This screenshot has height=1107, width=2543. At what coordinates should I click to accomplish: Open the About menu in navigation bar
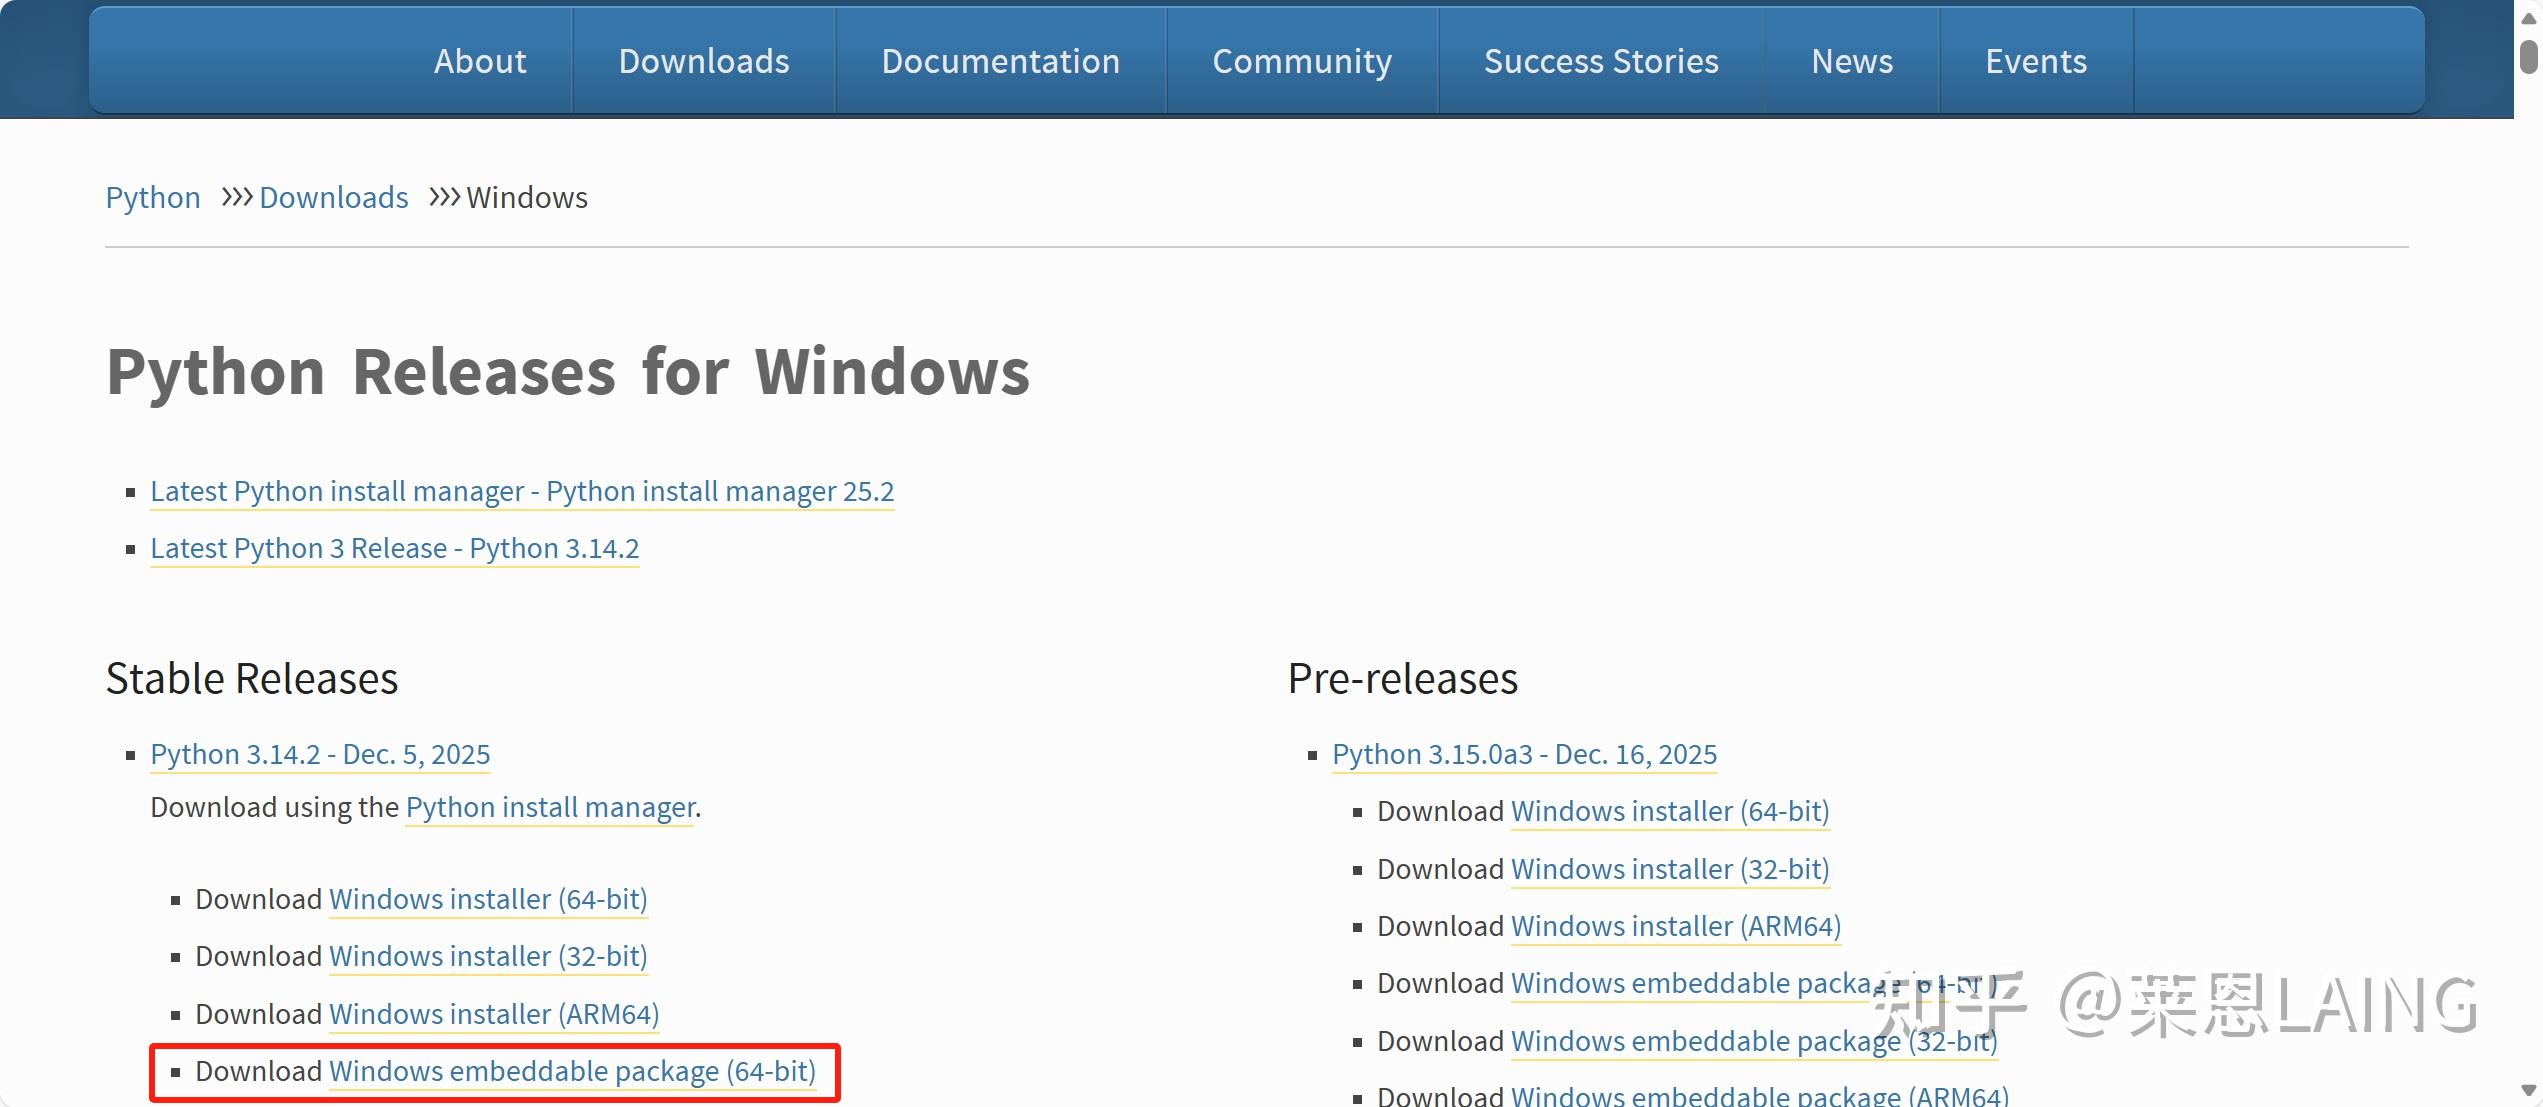point(480,62)
